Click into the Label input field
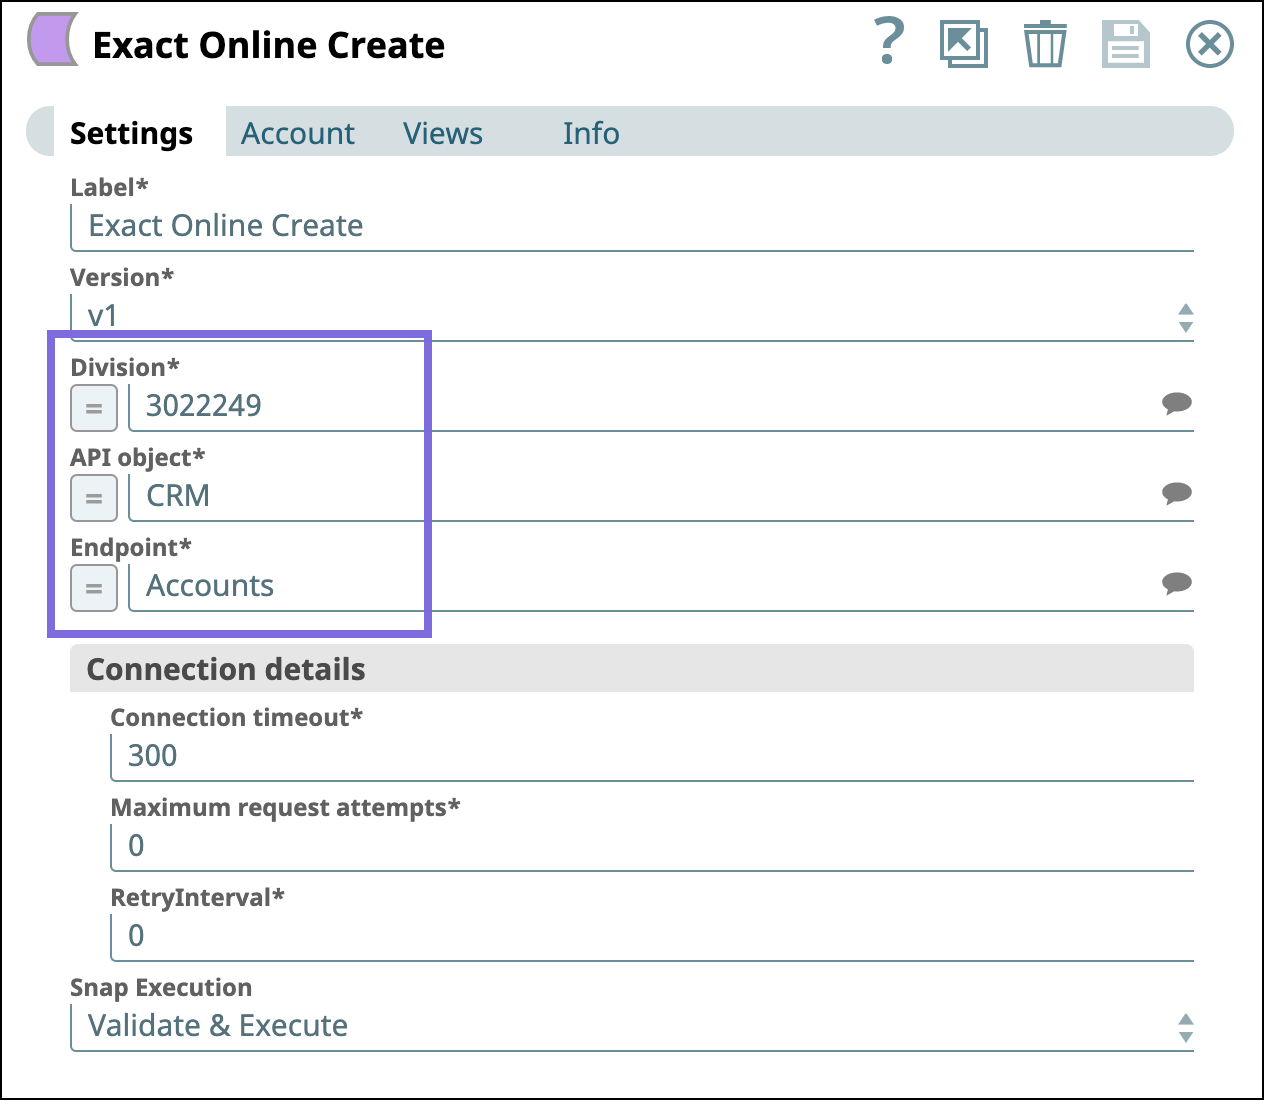 coord(632,227)
